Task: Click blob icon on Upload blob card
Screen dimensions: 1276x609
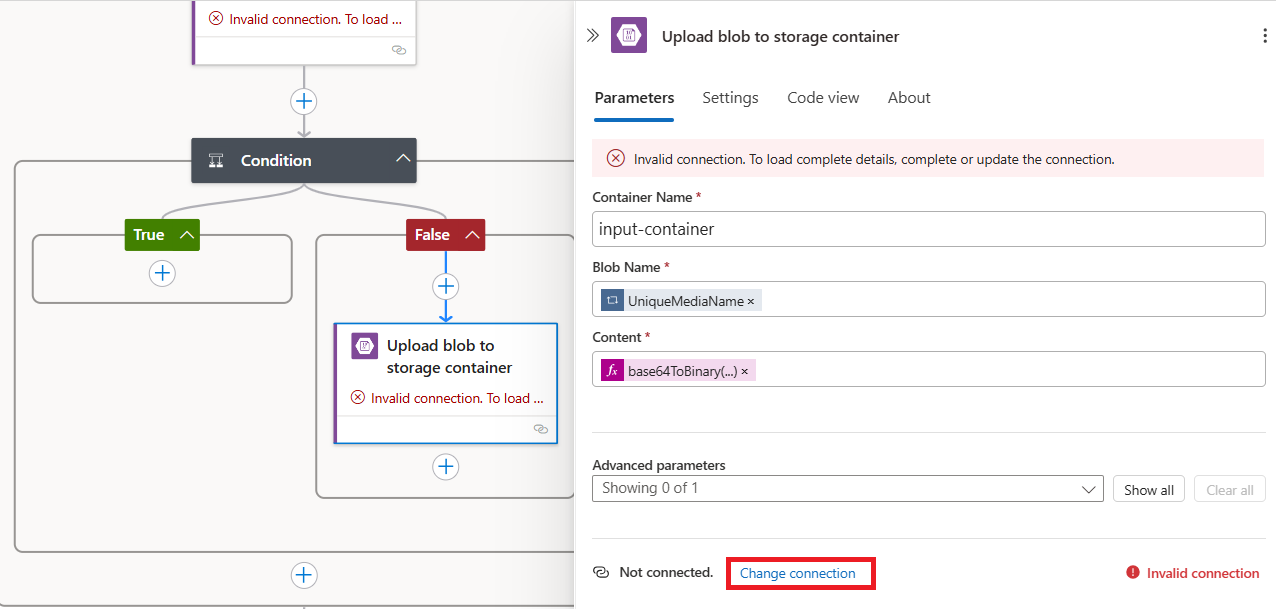Action: [364, 346]
